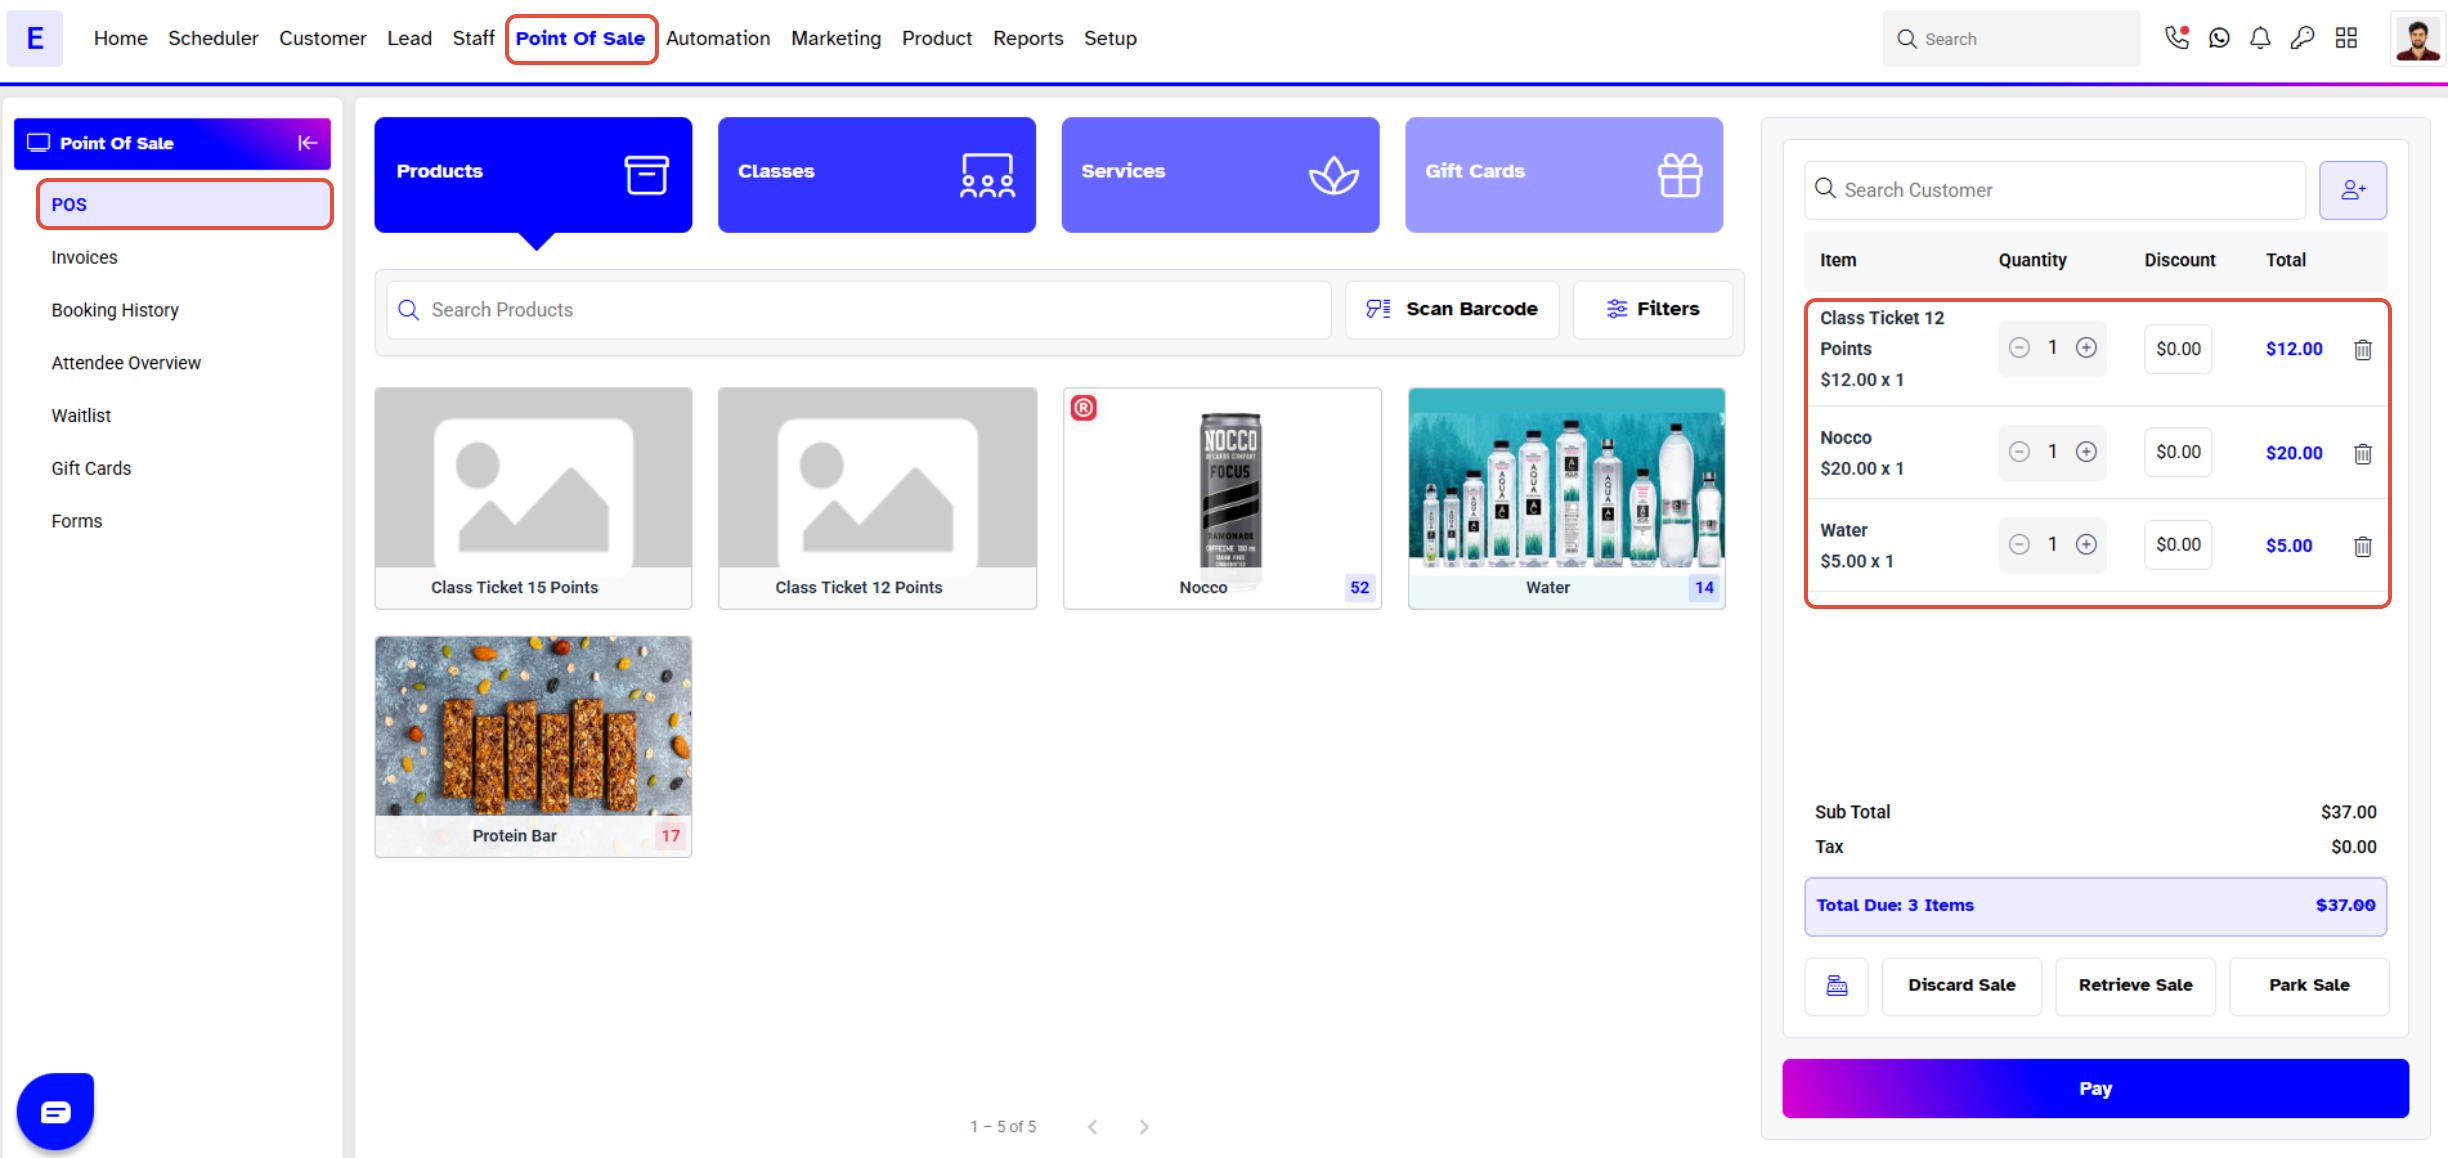Open the Filters options

coord(1652,309)
